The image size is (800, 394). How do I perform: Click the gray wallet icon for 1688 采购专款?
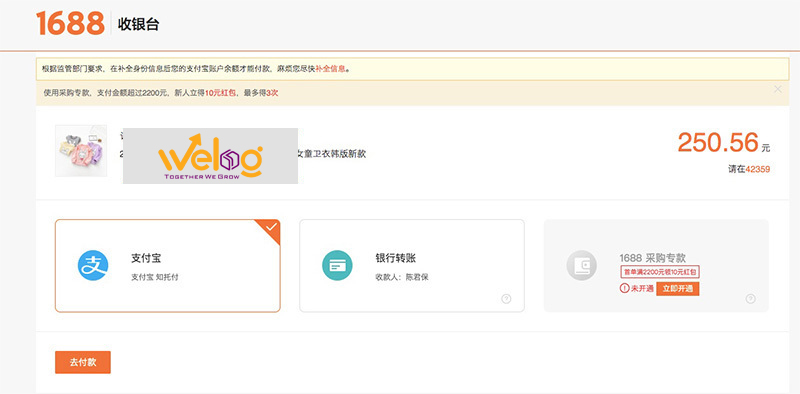coord(582,265)
